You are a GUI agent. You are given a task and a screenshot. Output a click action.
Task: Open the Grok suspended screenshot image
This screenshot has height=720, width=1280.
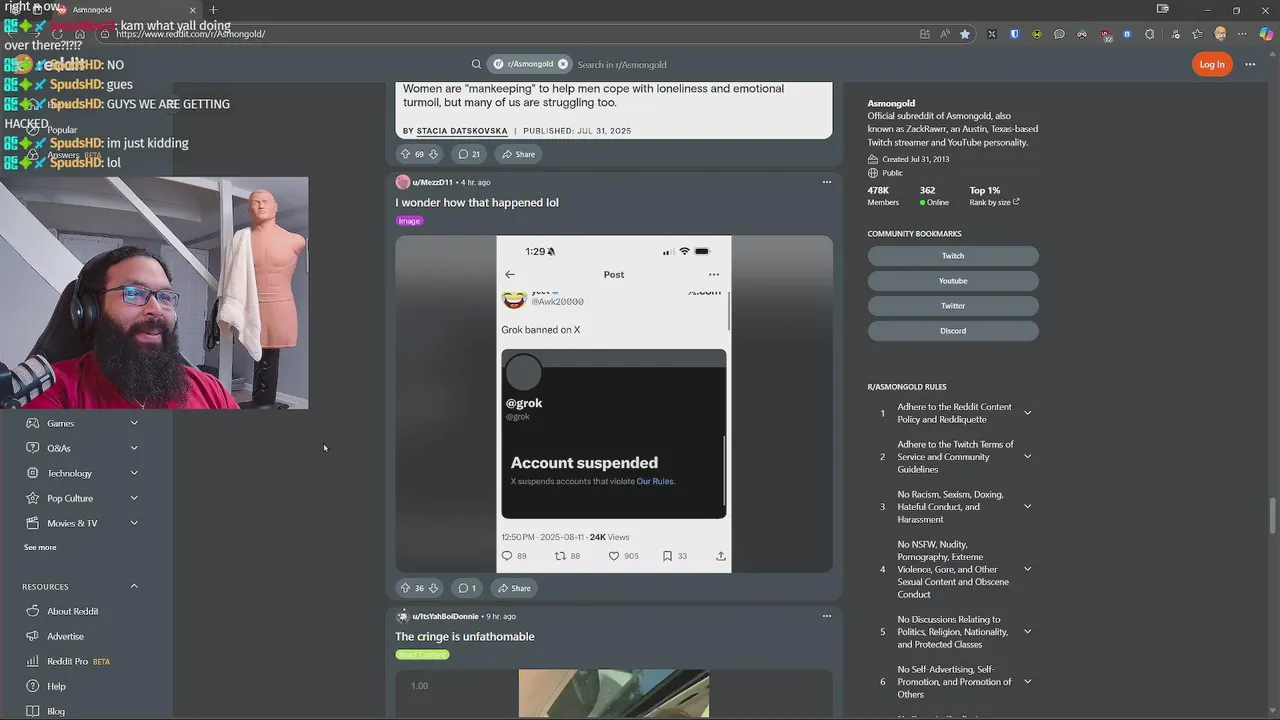tap(614, 404)
